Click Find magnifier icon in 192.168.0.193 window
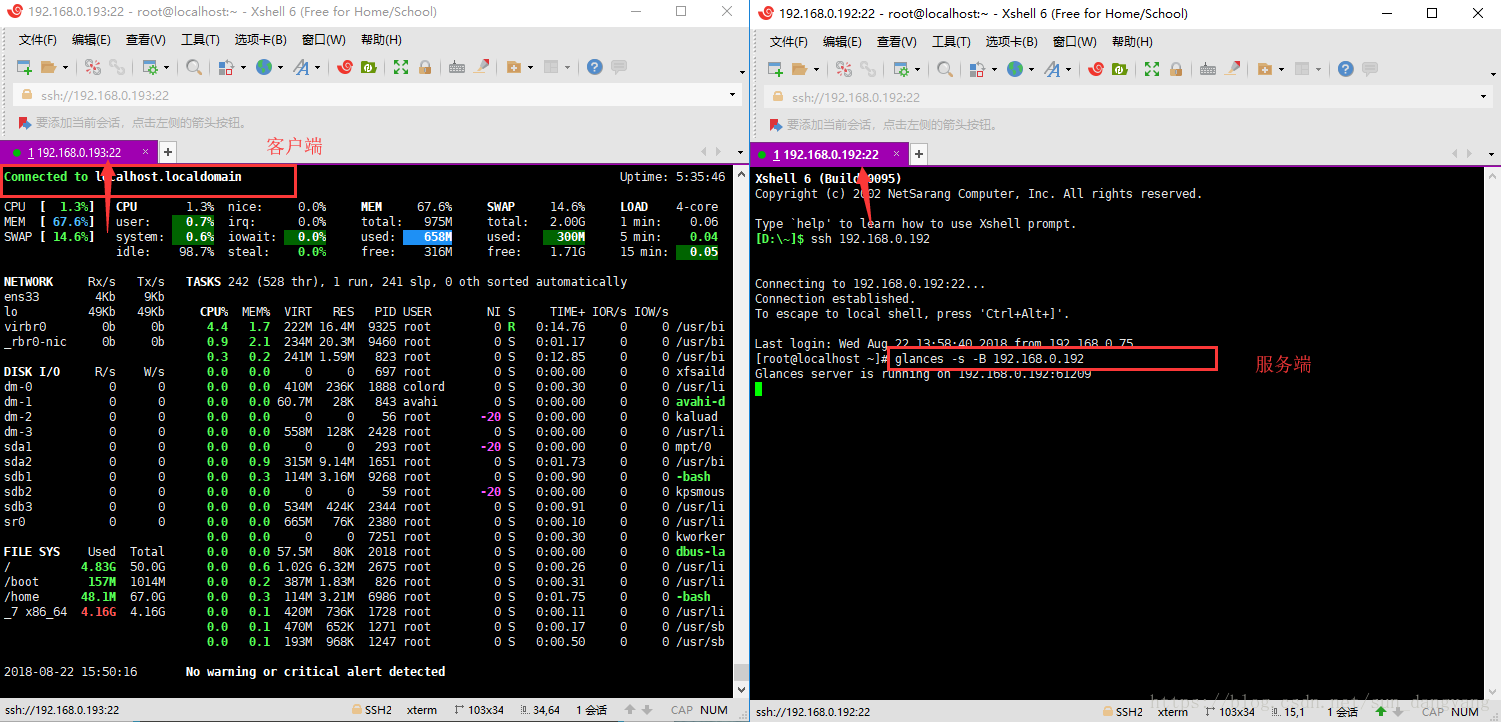This screenshot has width=1501, height=722. 194,67
